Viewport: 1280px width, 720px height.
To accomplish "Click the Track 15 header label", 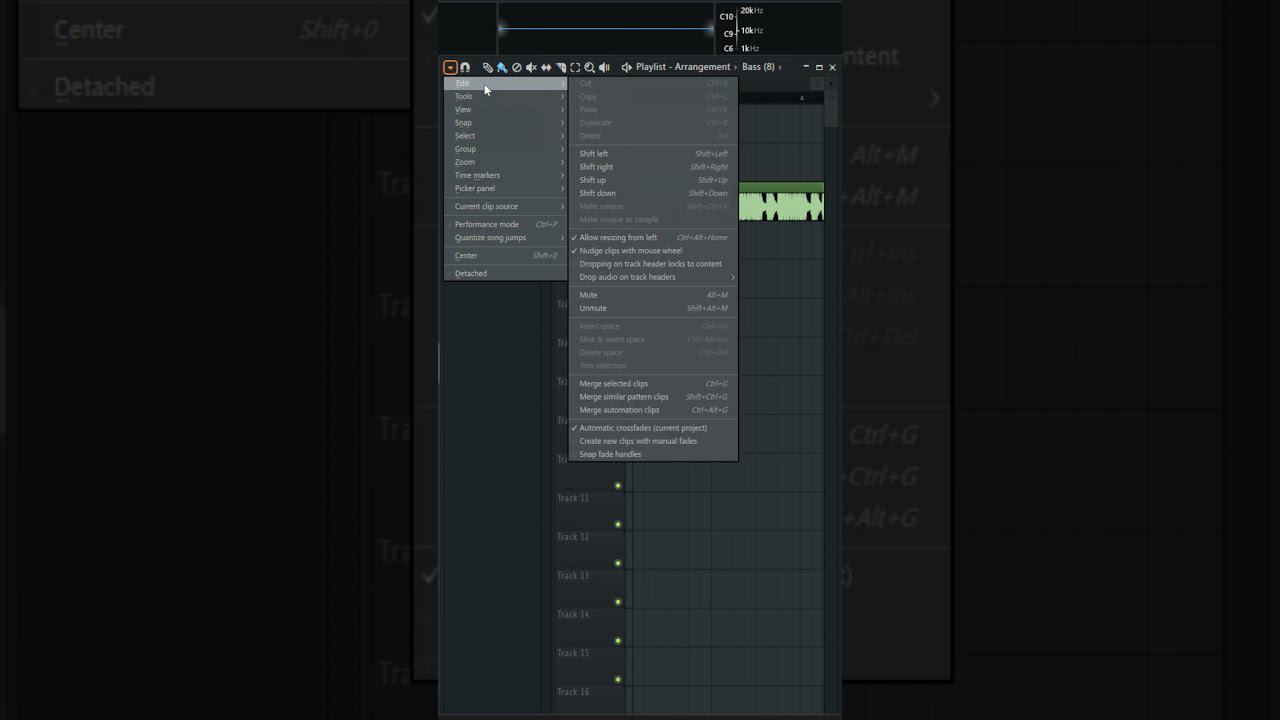I will tap(573, 653).
